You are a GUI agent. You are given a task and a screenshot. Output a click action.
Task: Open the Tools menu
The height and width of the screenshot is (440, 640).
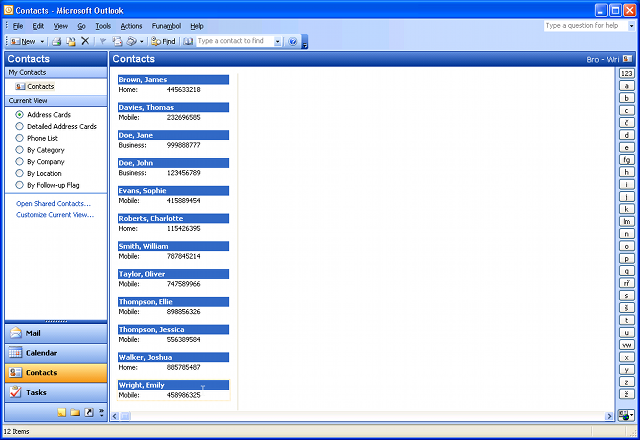pos(103,26)
